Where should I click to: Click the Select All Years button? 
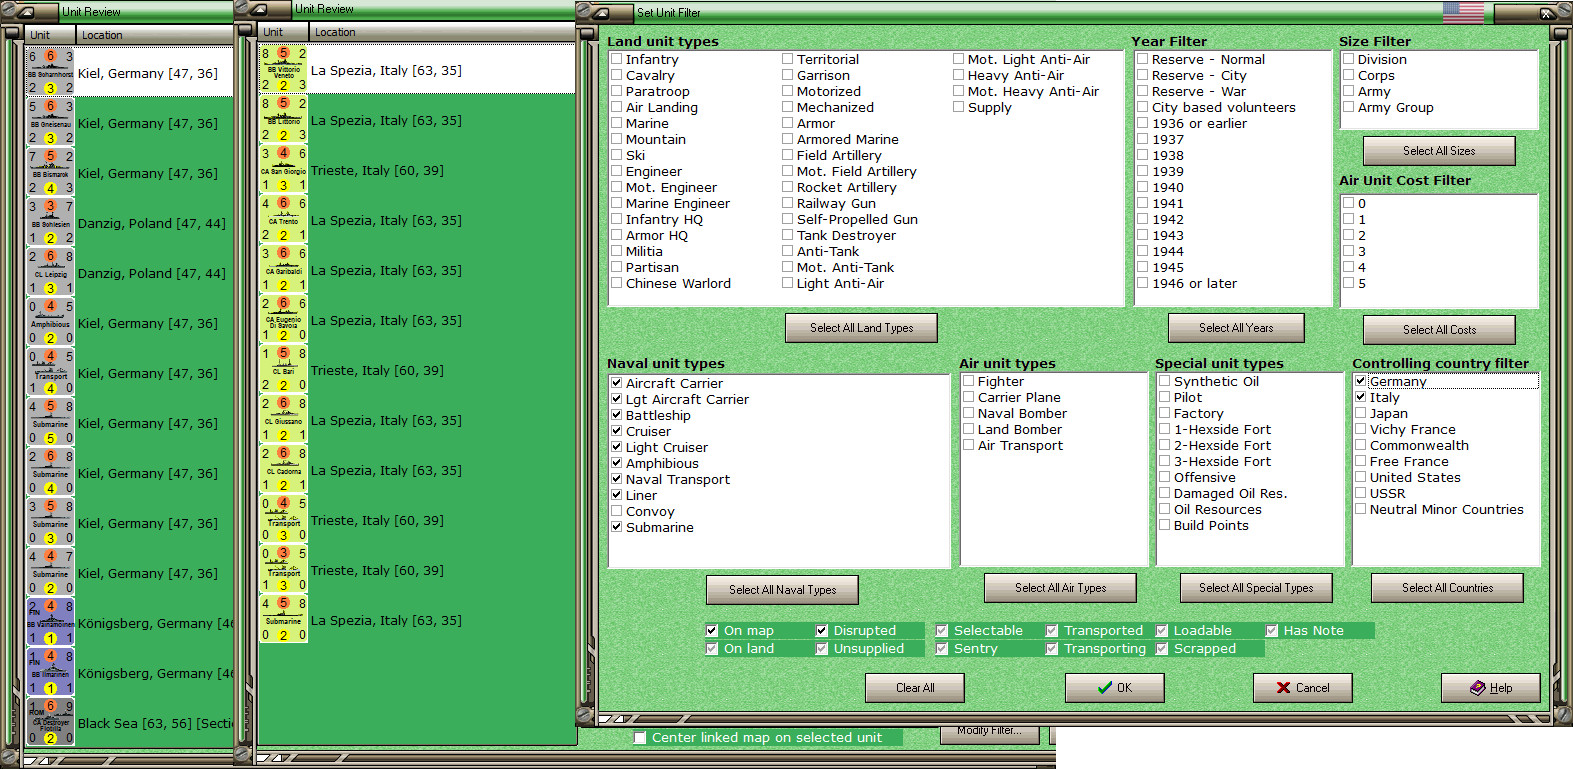[x=1236, y=328]
